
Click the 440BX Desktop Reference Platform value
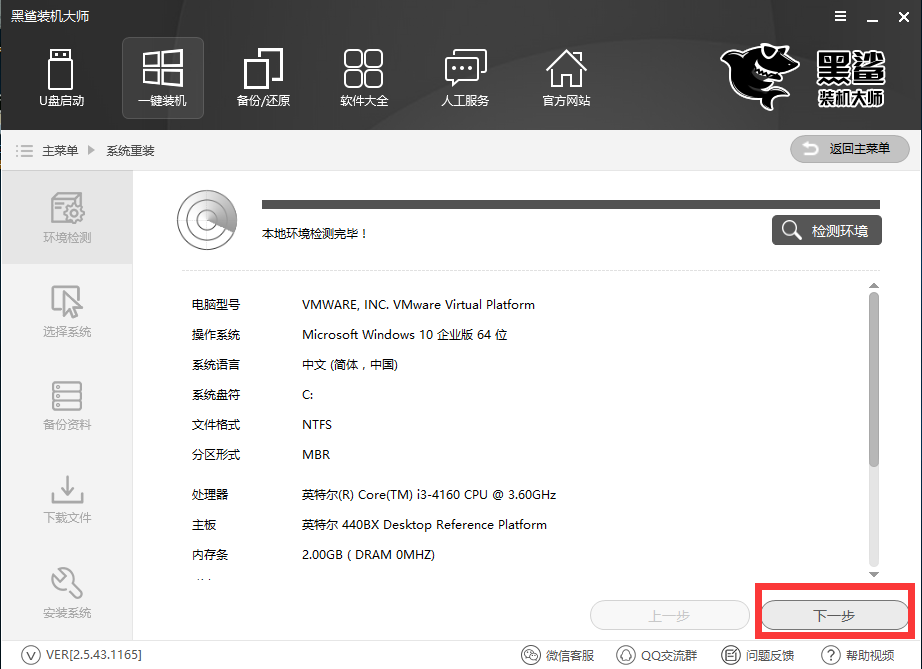(425, 524)
